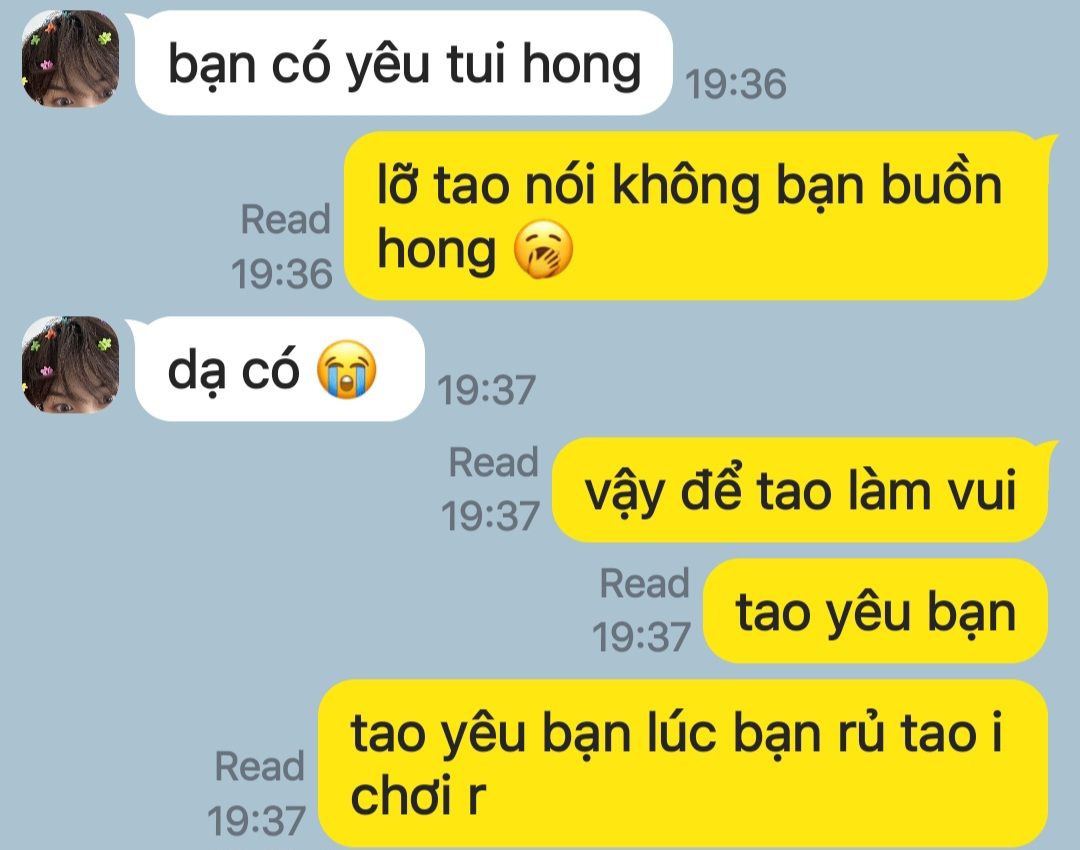This screenshot has width=1080, height=850.
Task: Select the short "tao yêu bạn" bubble
Action: point(875,611)
